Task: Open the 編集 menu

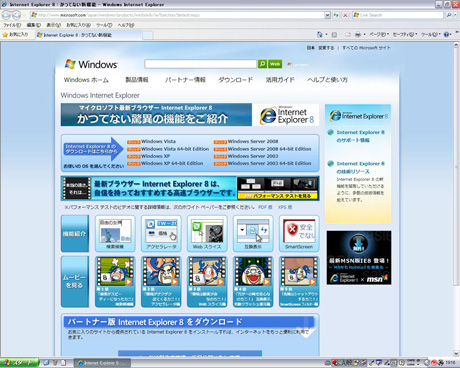Action: click(x=34, y=25)
